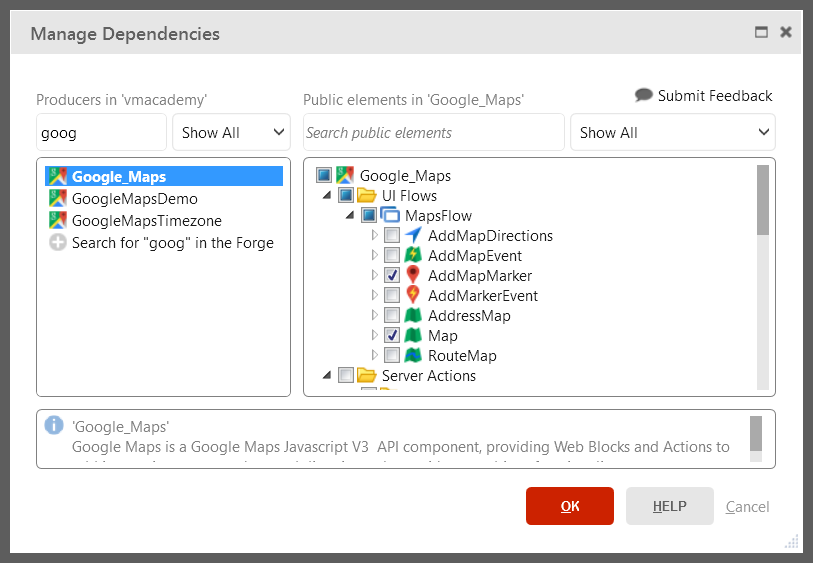
Task: Enable the RouteMap checkbox
Action: [x=392, y=356]
